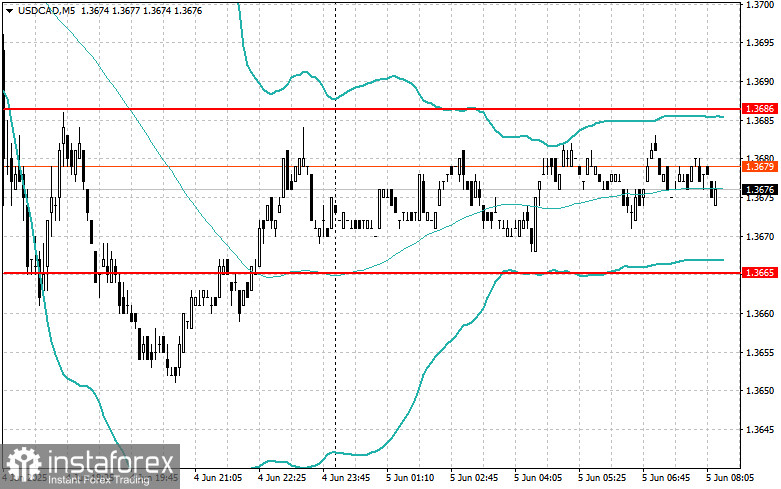The image size is (781, 489).
Task: Click the 4 Jun 21:05 time label
Action: point(218,478)
